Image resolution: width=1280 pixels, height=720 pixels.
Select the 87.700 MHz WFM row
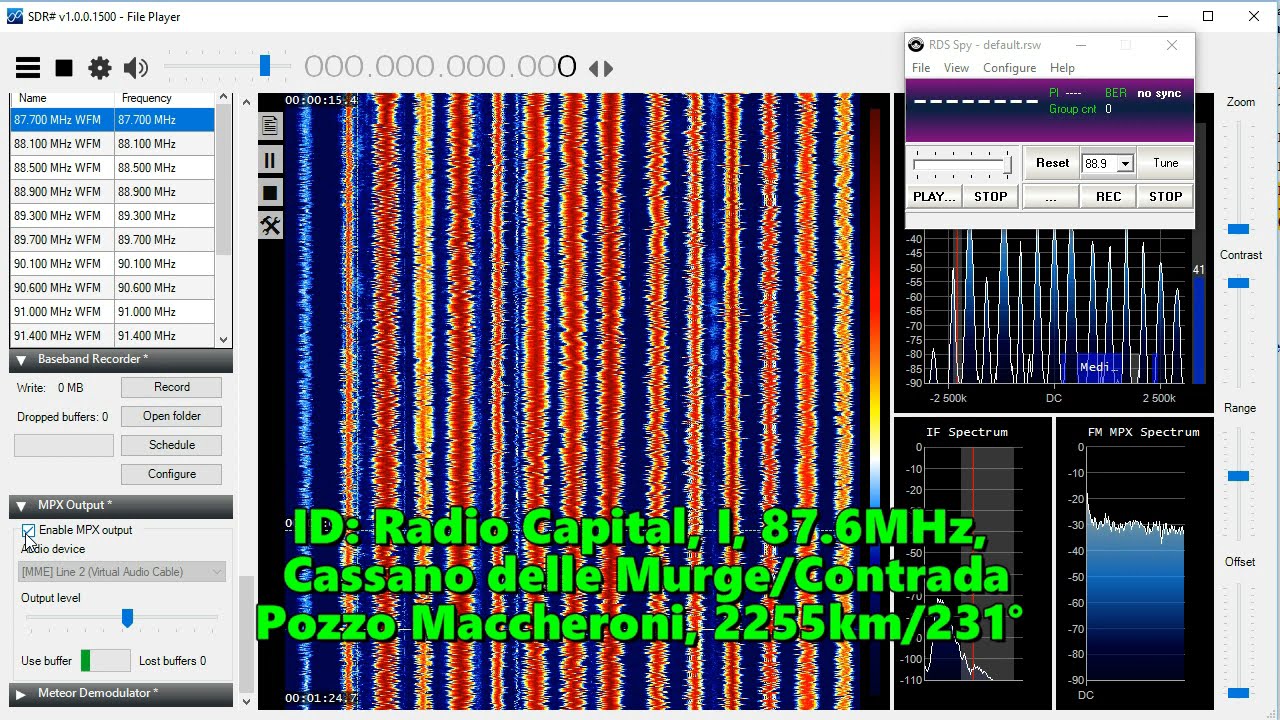point(113,120)
